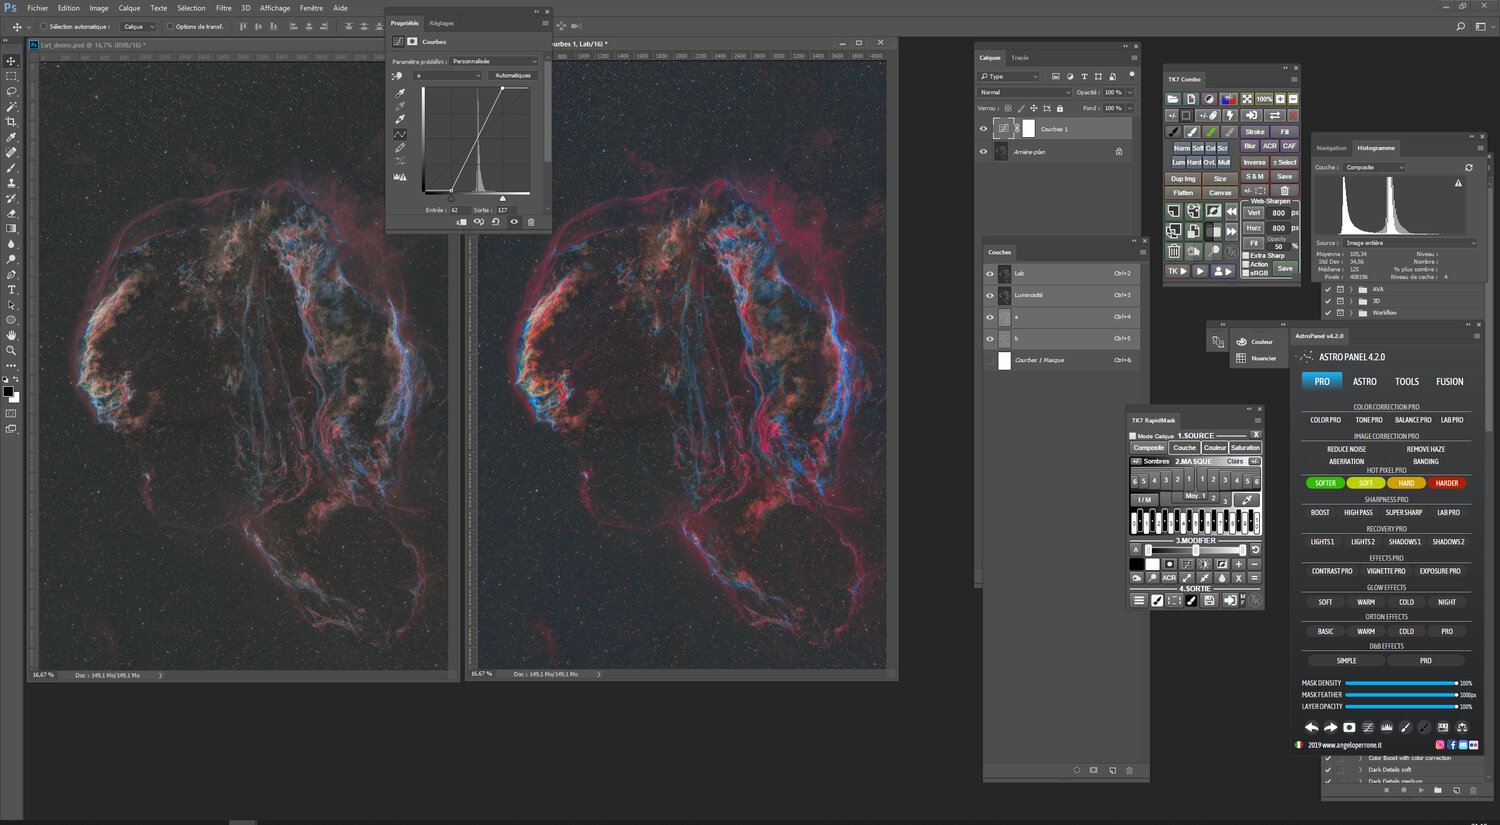Click the red X icon in TK7 Combo
The height and width of the screenshot is (825, 1500).
coord(1292,115)
